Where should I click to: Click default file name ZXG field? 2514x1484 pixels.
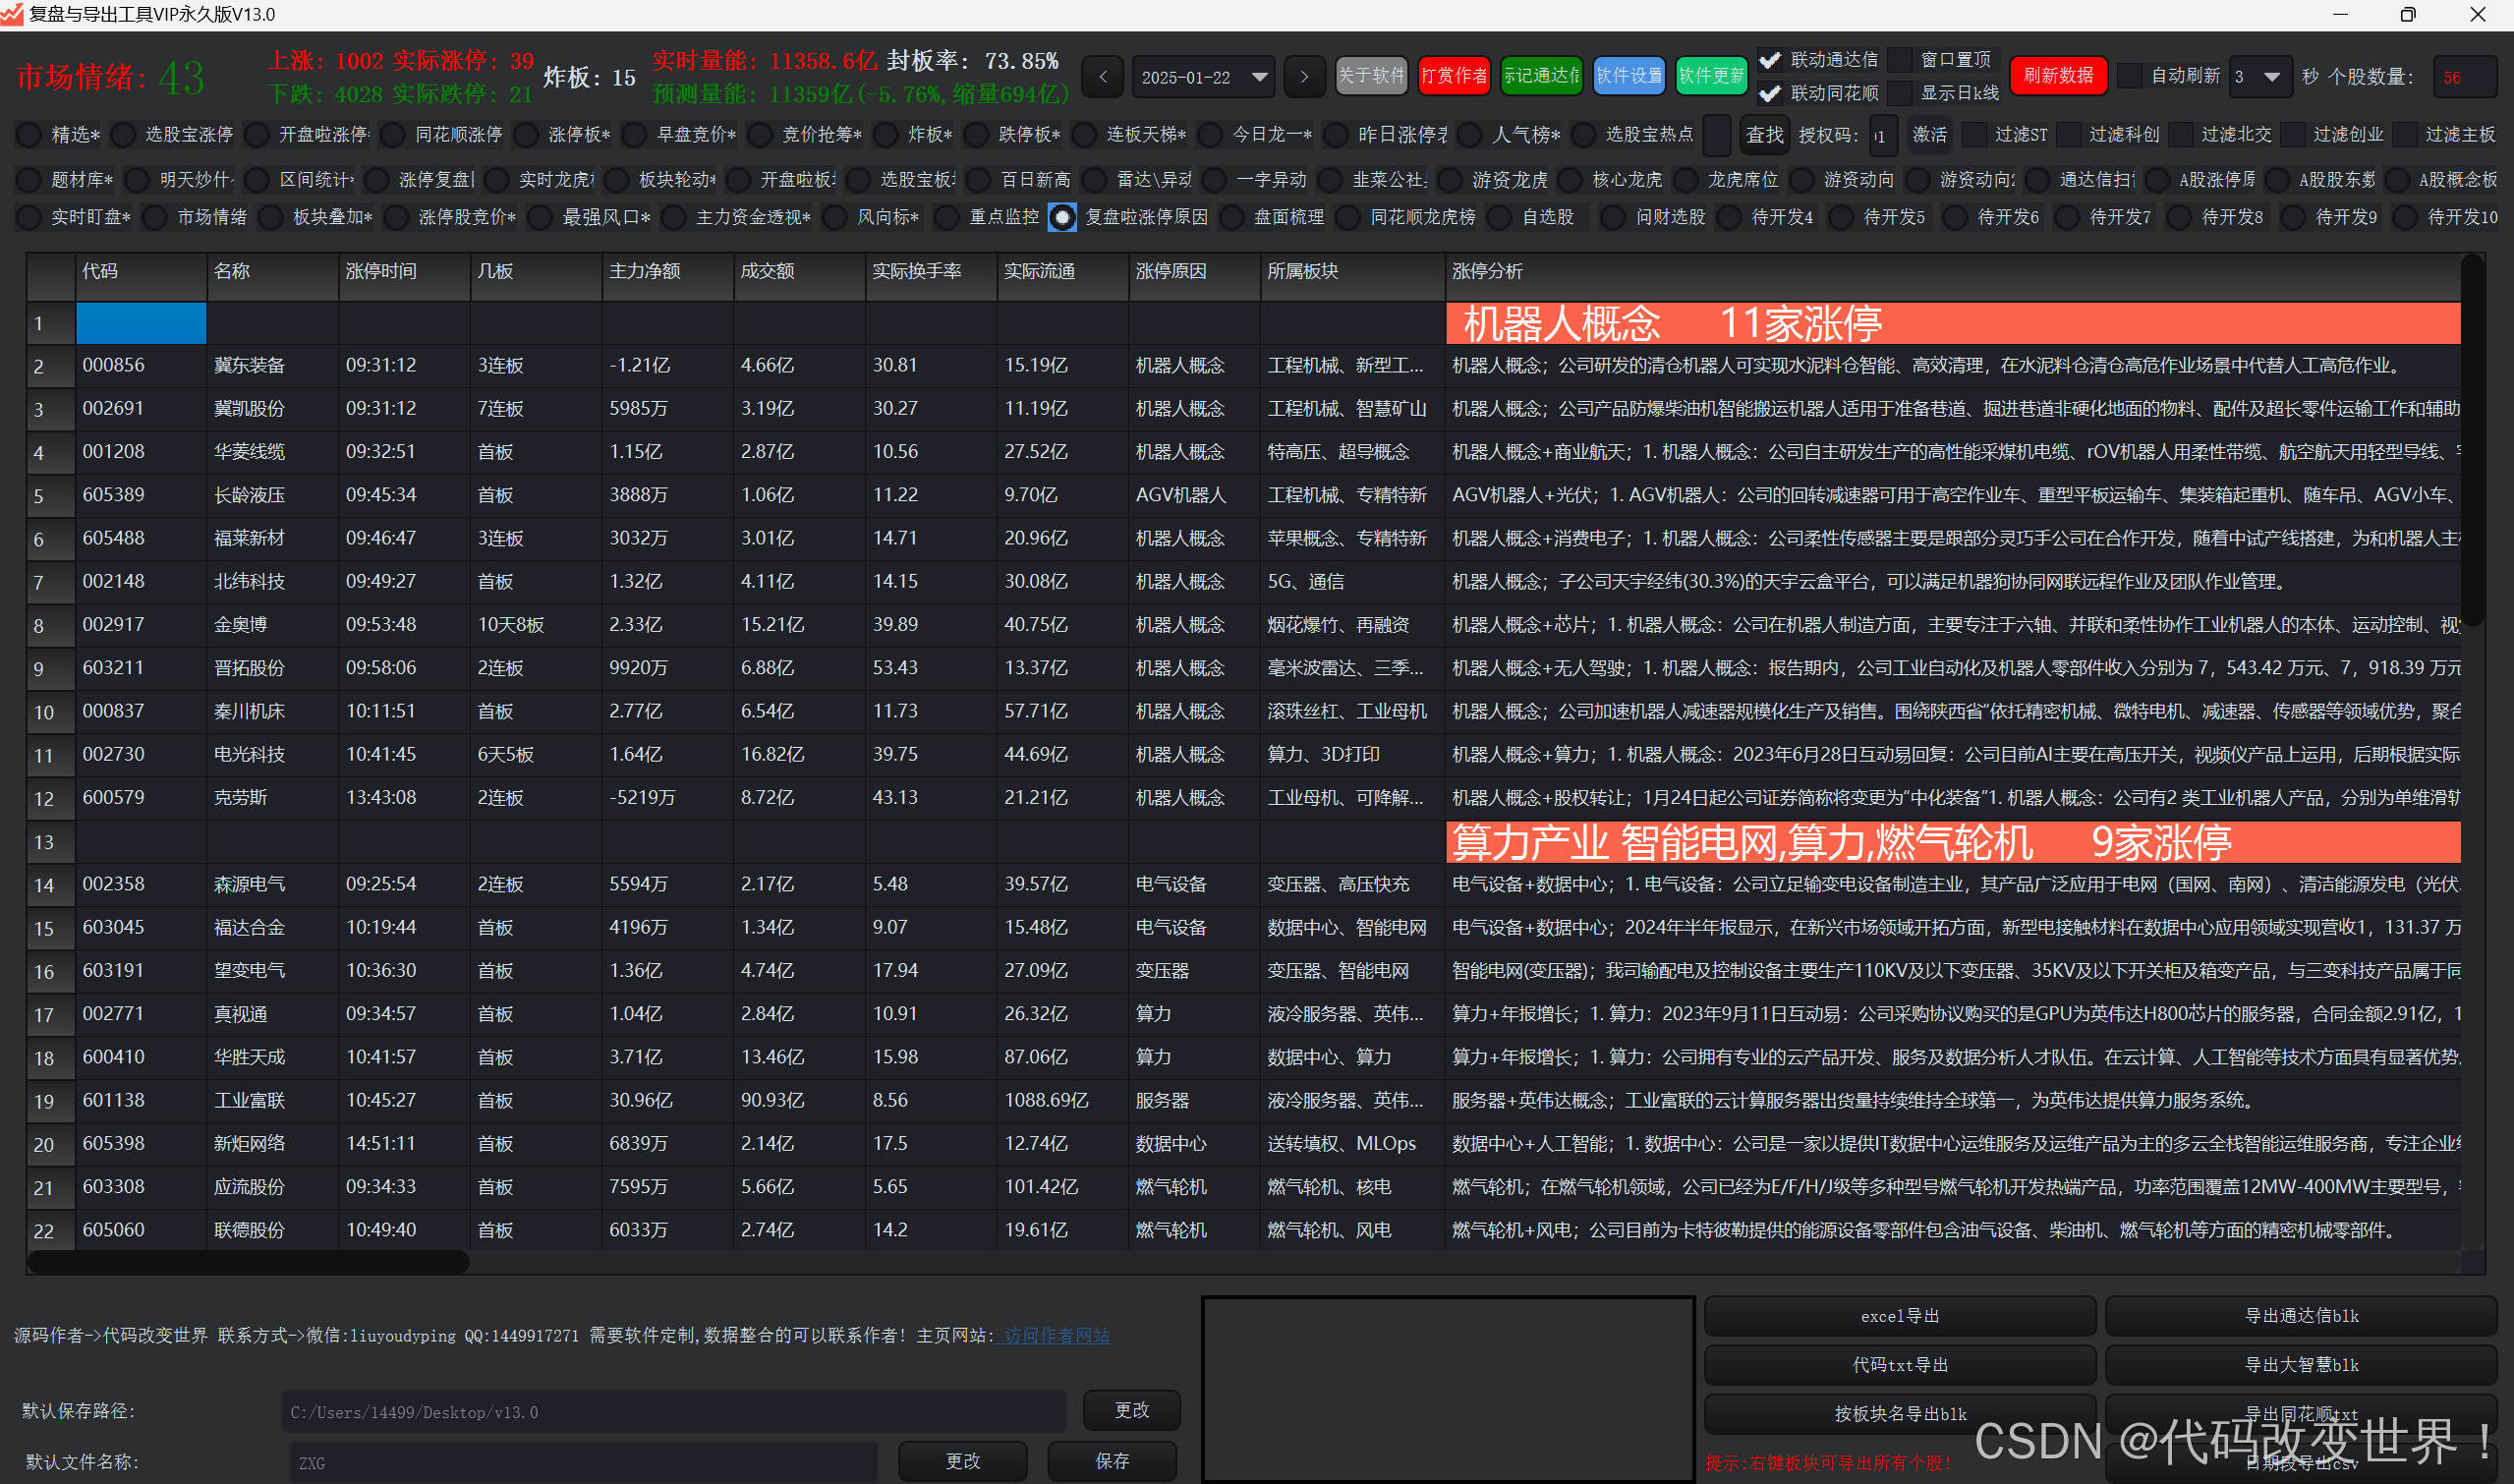coord(582,1462)
